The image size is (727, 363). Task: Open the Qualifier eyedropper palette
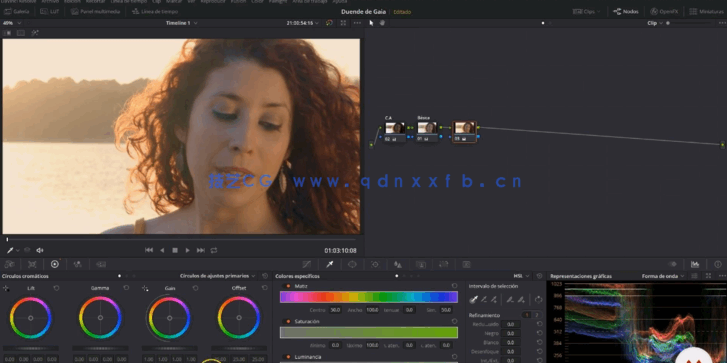330,264
